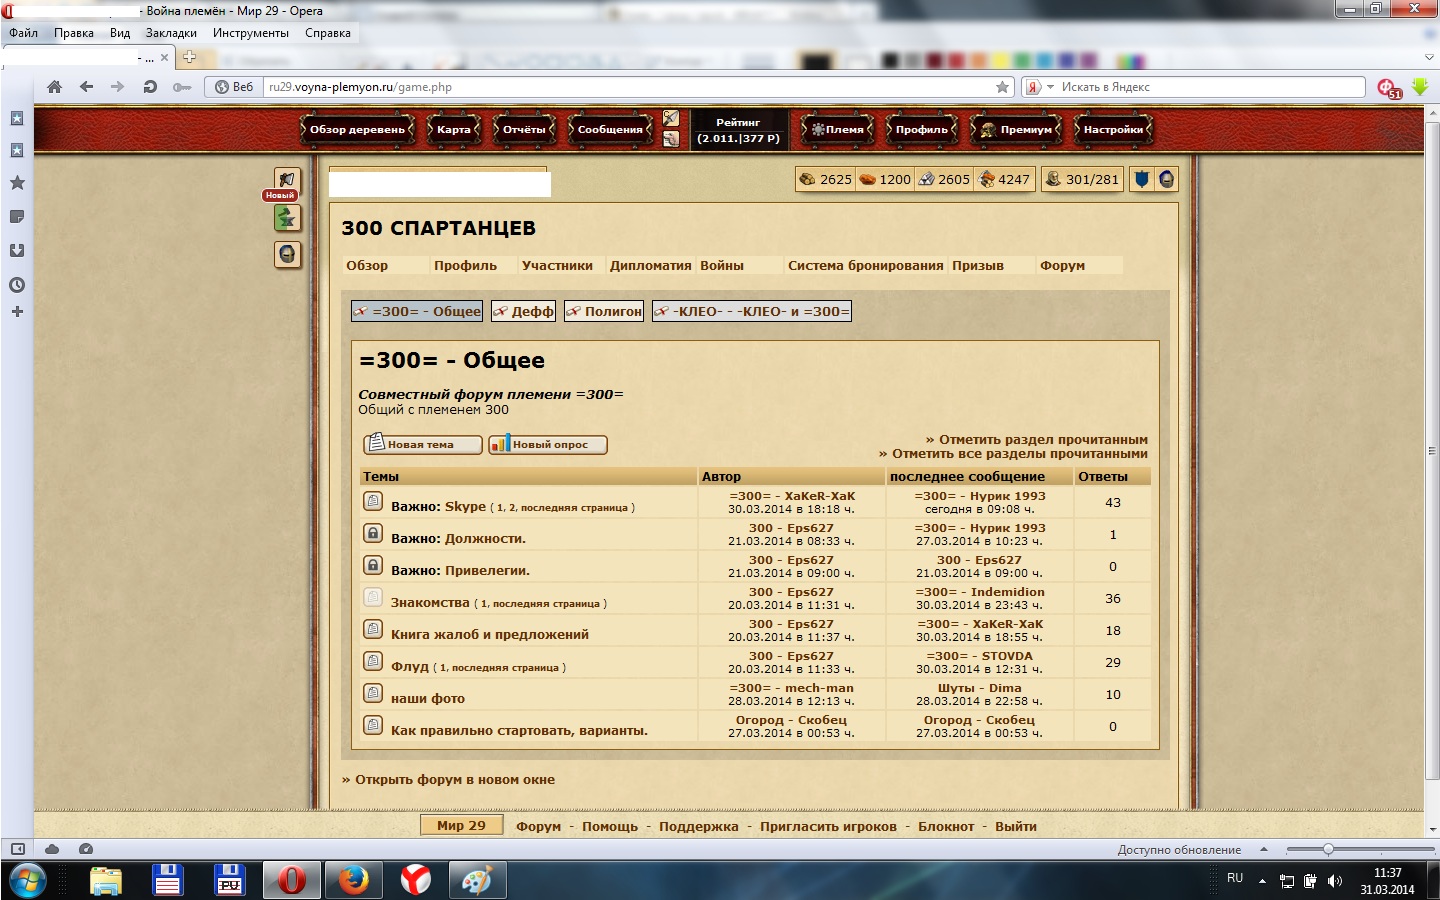Select the Дефф forum section
The height and width of the screenshot is (900, 1440).
point(523,311)
